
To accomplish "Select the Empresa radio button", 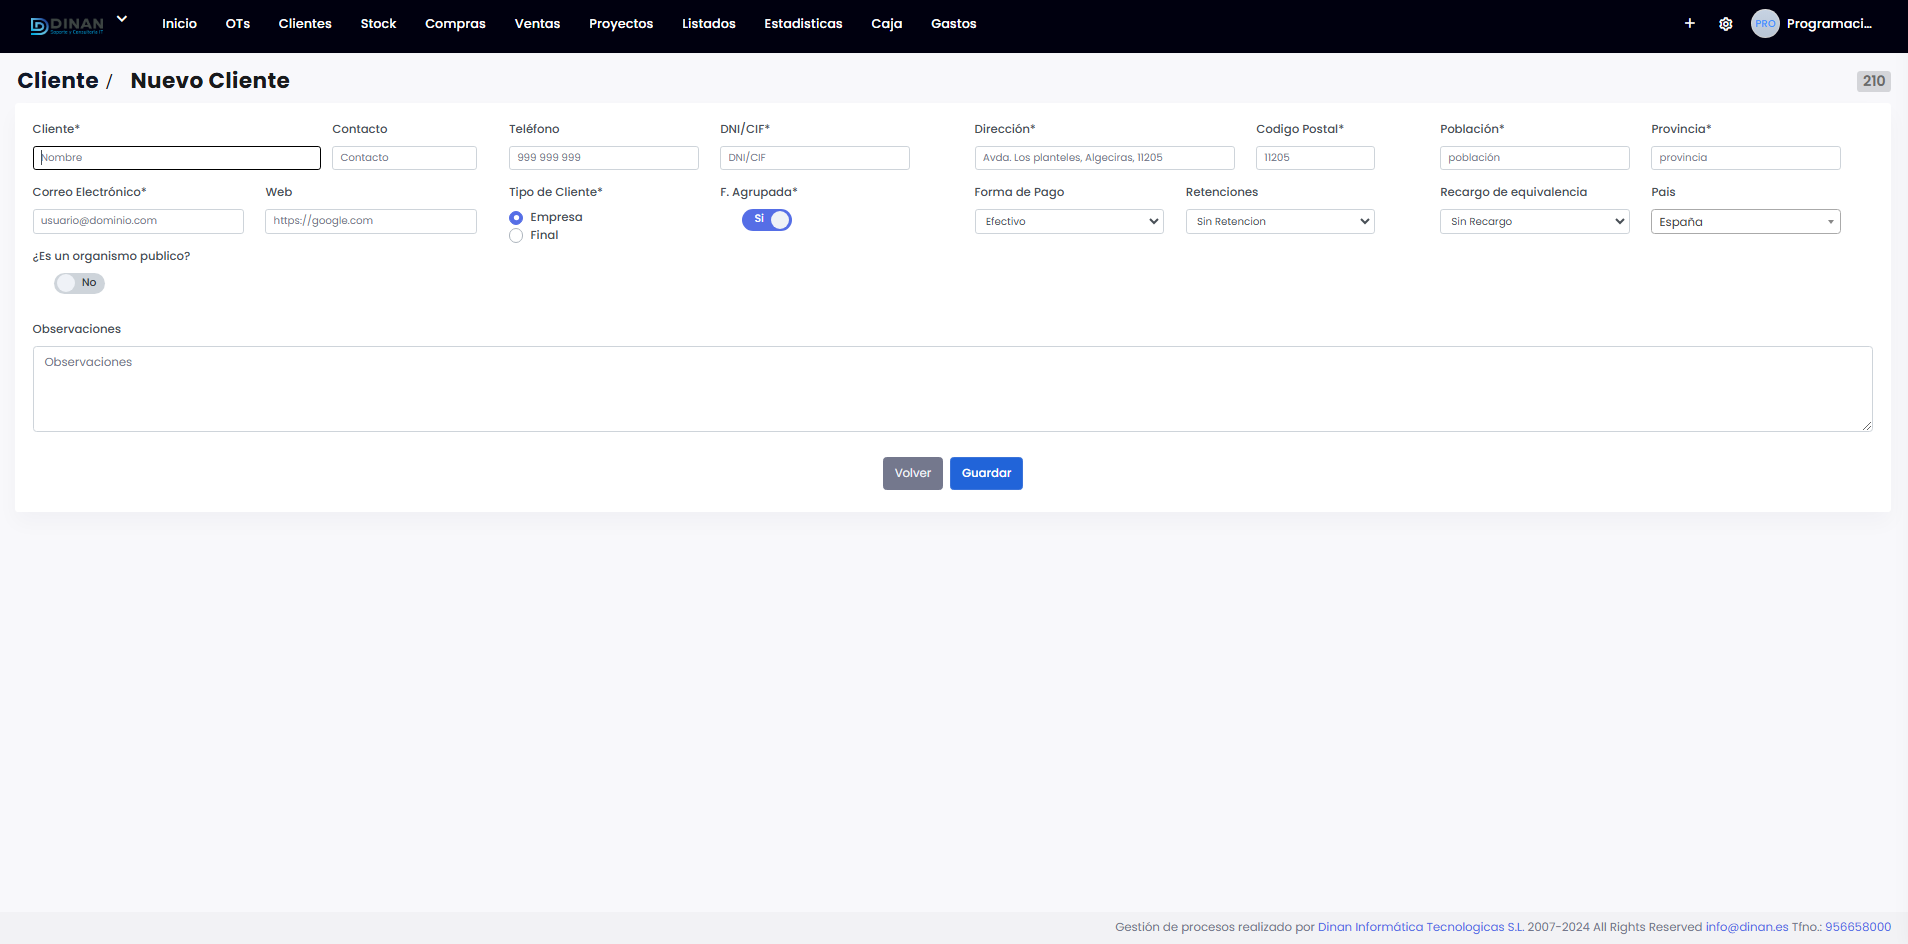I will [x=516, y=218].
